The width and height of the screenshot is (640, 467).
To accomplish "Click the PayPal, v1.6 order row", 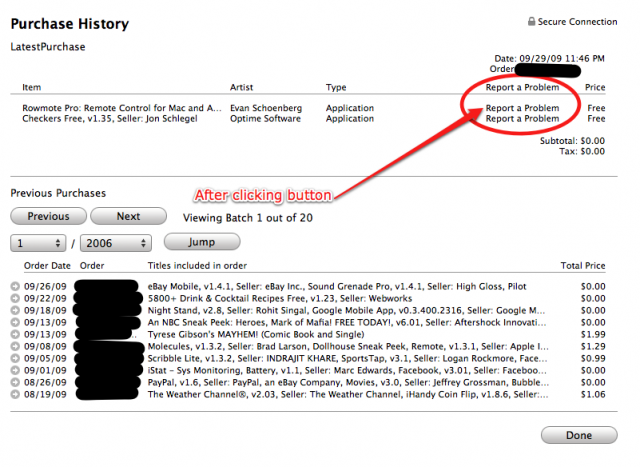I will (348, 382).
